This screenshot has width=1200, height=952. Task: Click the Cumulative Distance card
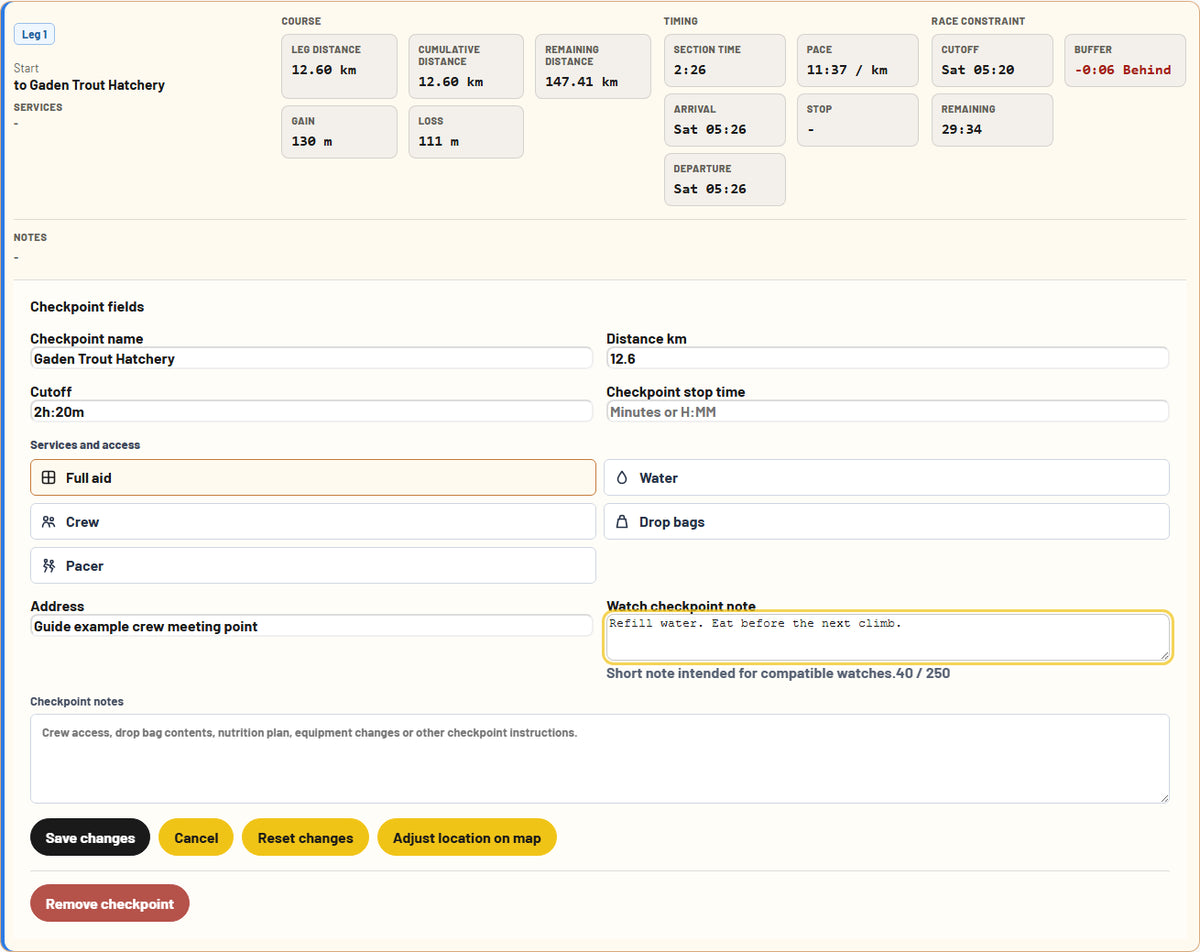466,66
